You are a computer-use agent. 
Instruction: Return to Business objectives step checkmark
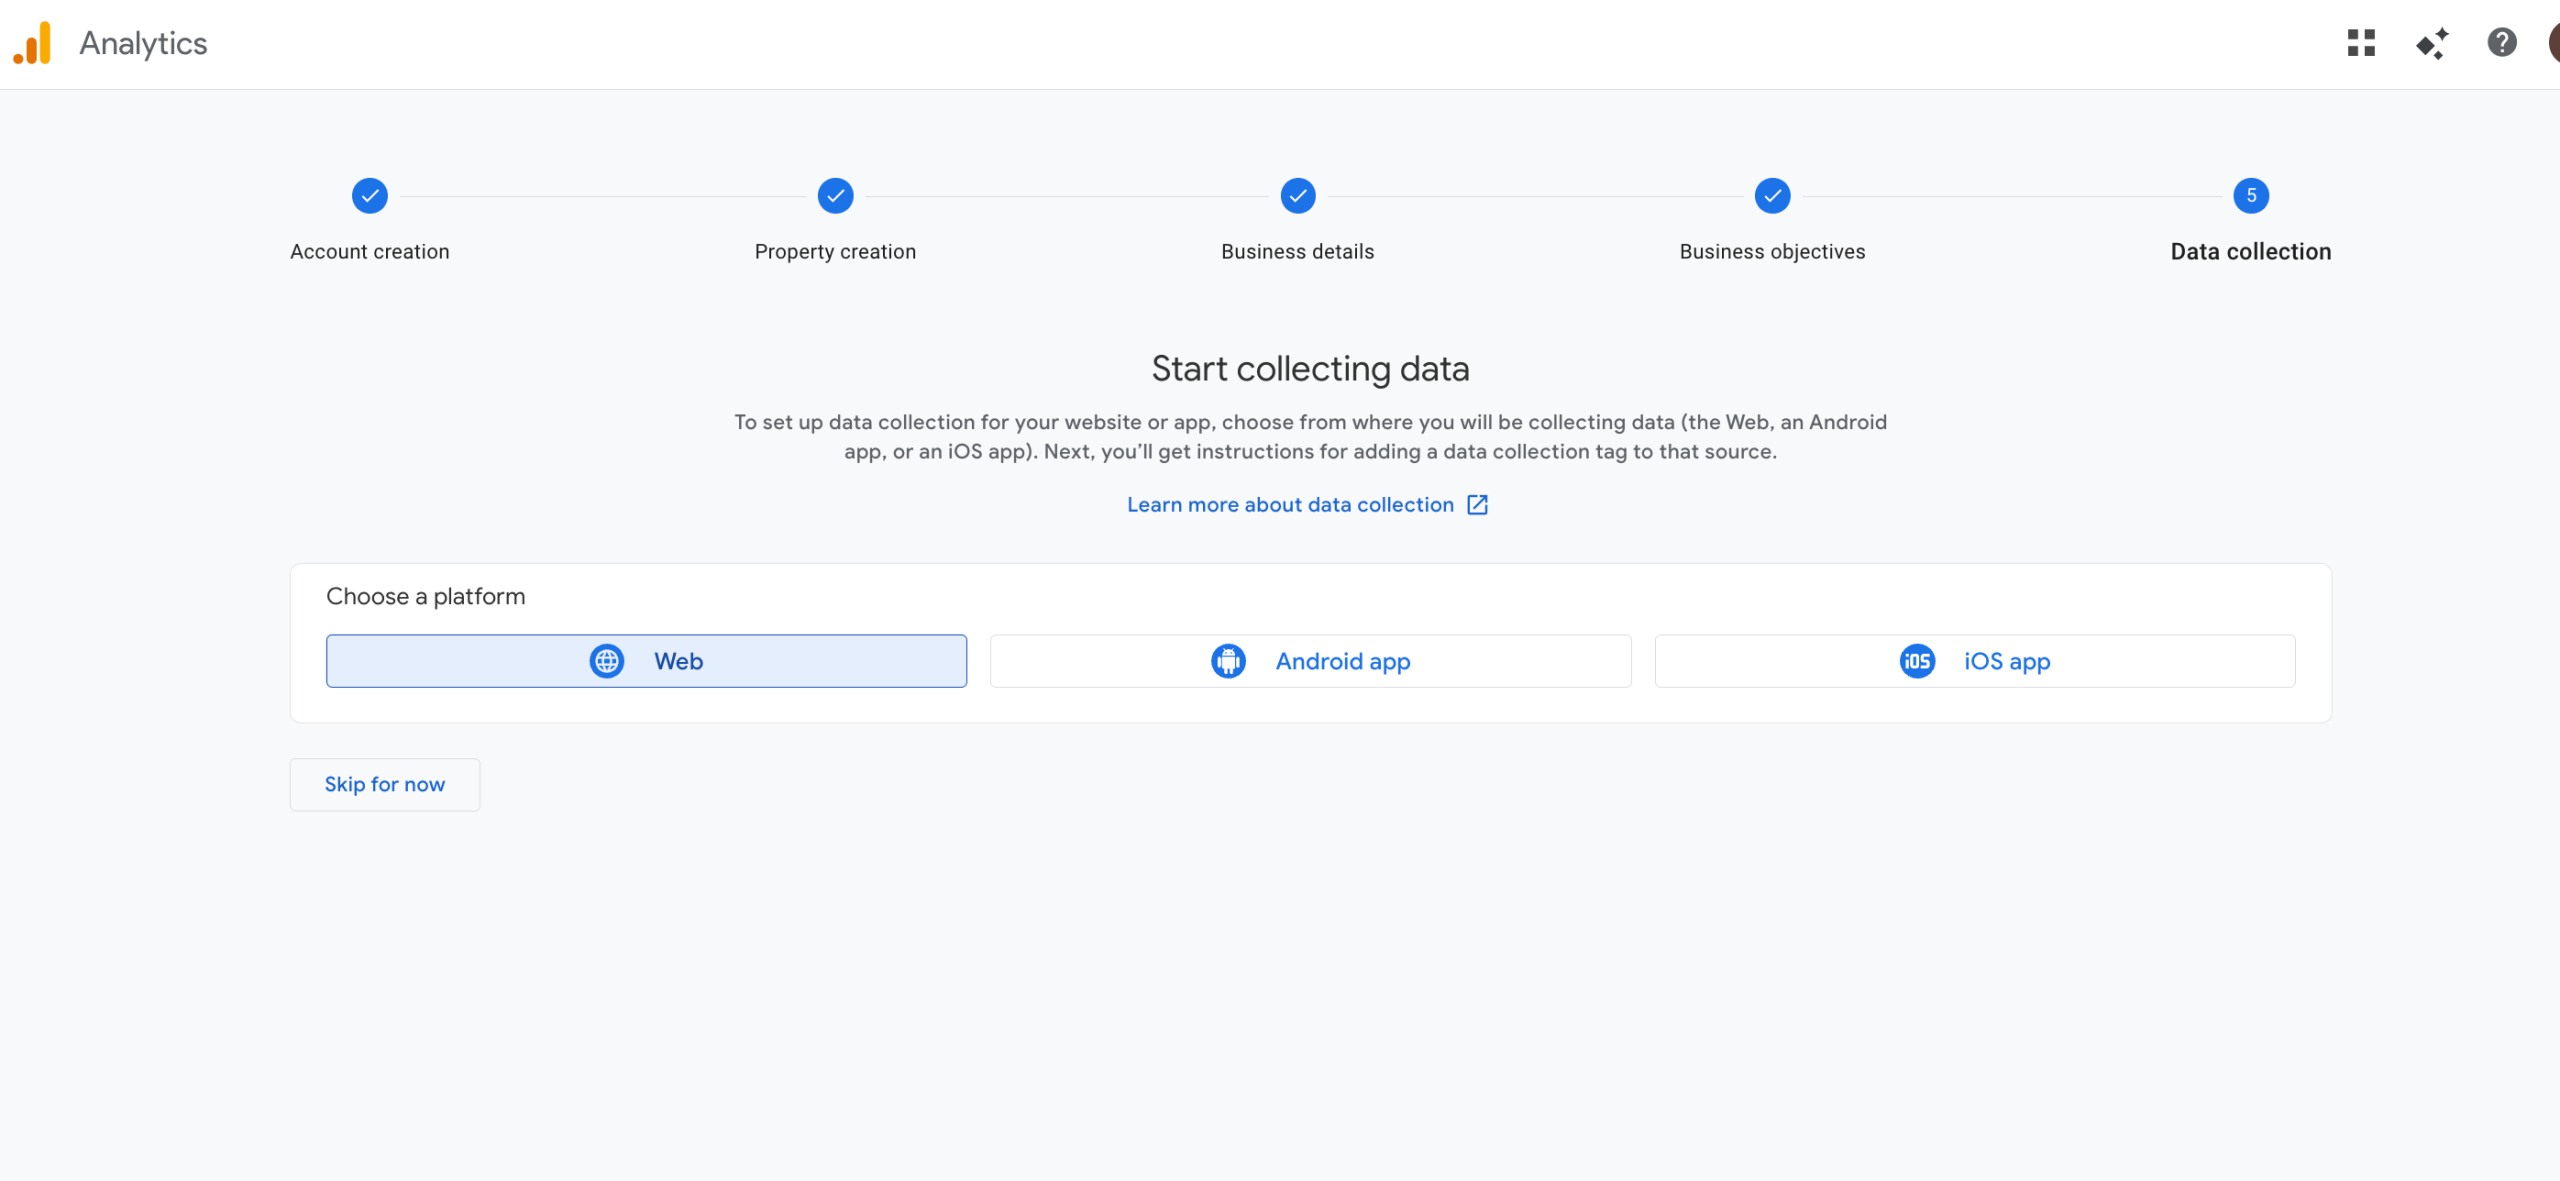point(1772,196)
